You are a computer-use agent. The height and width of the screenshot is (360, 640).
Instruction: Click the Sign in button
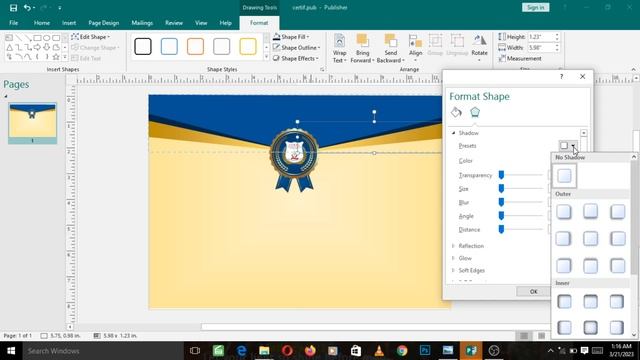[x=535, y=7]
